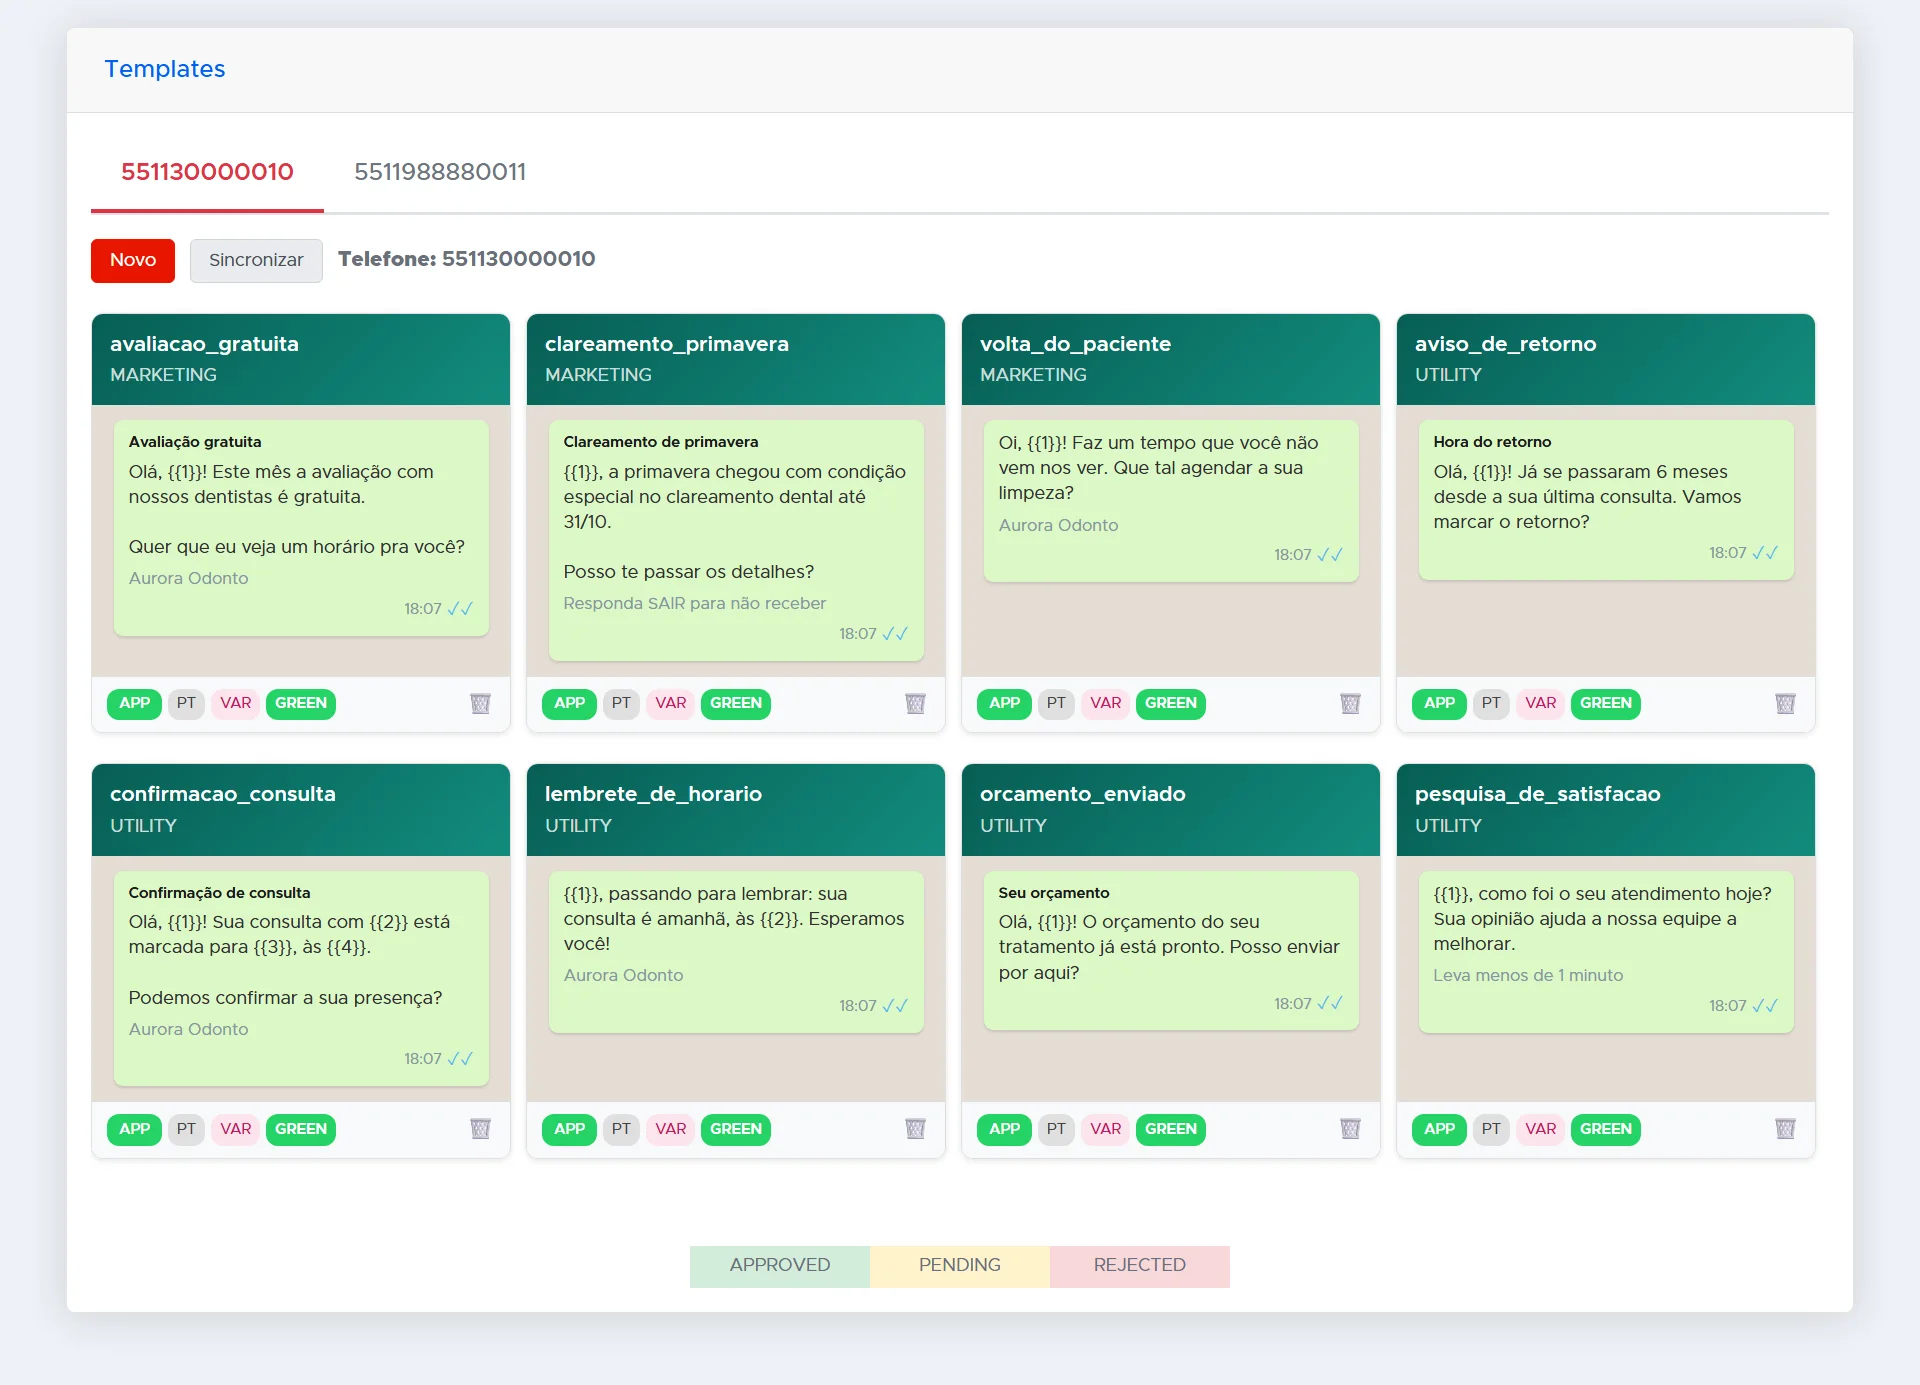Viewport: 1920px width, 1385px height.
Task: Click VAR badge on confirmacao_consulta card
Action: click(x=235, y=1129)
